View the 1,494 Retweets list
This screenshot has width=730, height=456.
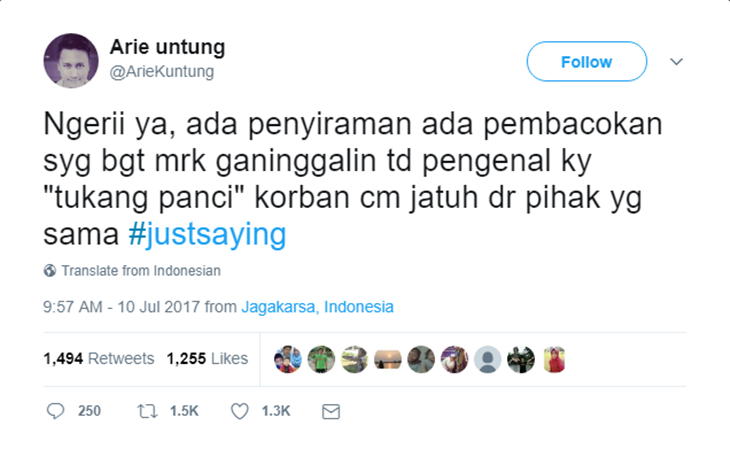(99, 358)
